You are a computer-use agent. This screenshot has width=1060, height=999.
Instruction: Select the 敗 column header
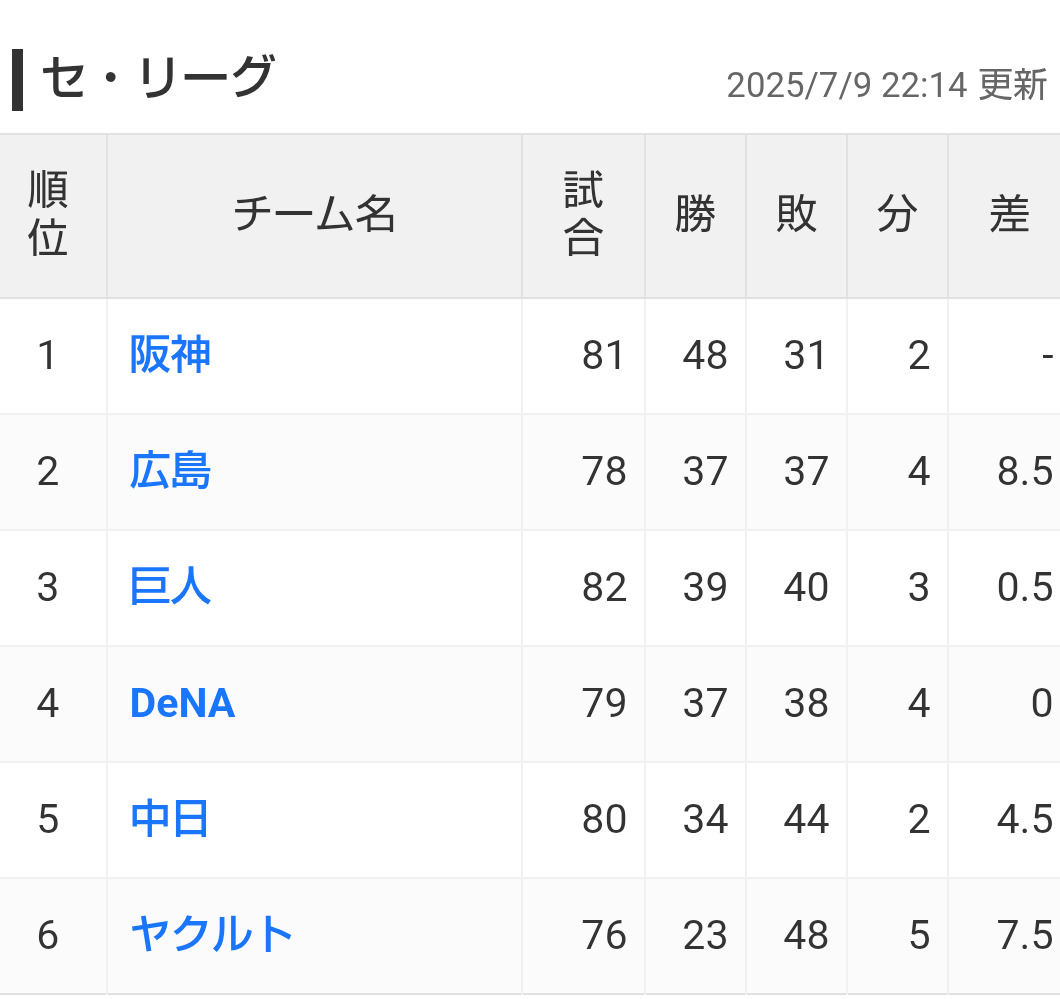point(797,214)
